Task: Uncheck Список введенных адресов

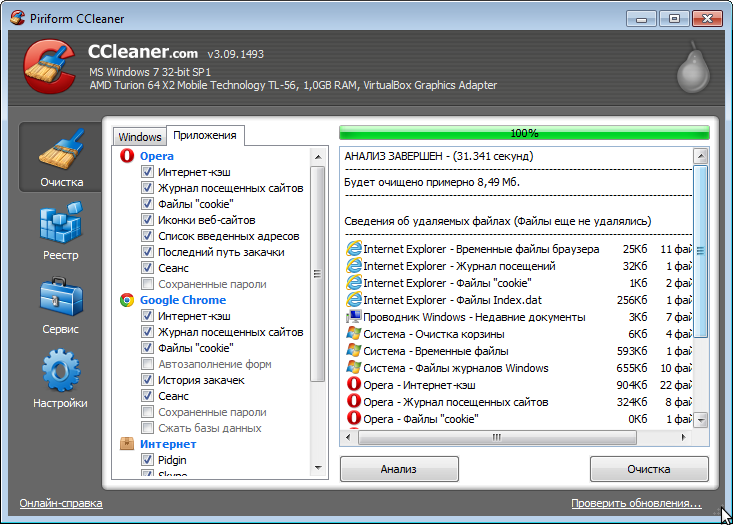Action: click(147, 236)
